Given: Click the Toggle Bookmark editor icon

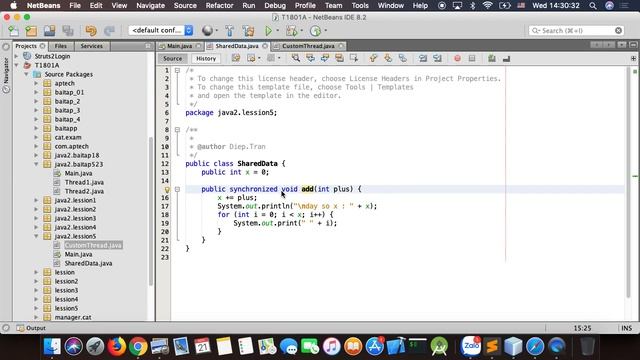Looking at the screenshot, I should [x=402, y=58].
